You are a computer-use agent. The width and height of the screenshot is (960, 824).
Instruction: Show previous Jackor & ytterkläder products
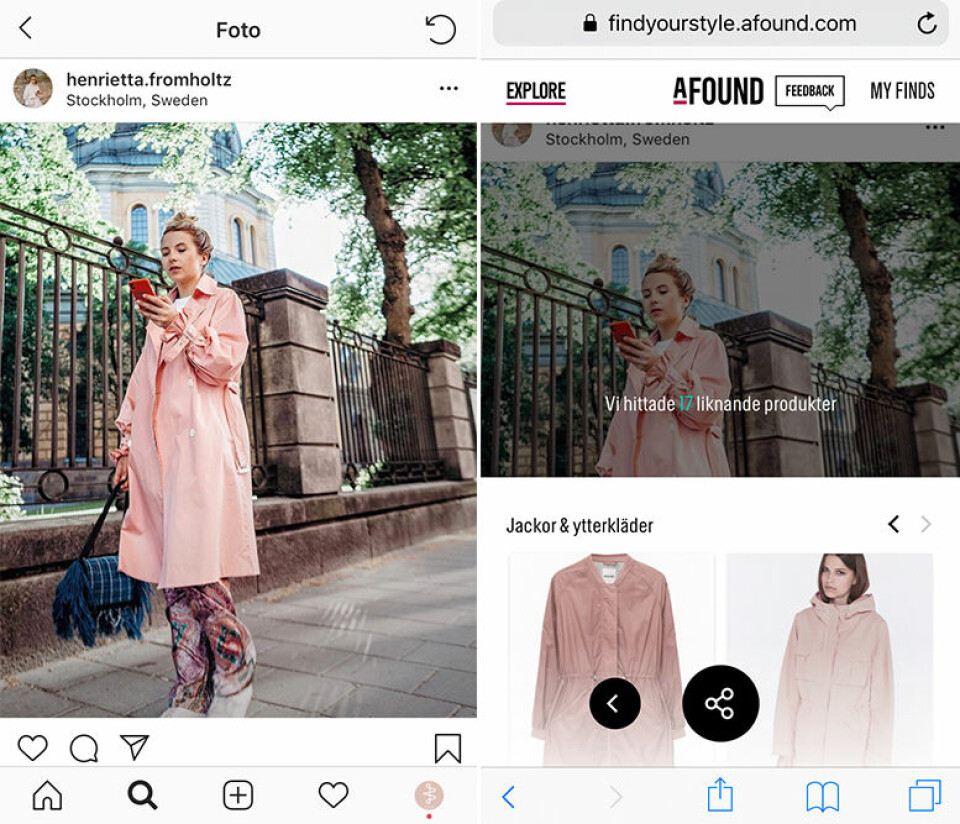click(893, 524)
